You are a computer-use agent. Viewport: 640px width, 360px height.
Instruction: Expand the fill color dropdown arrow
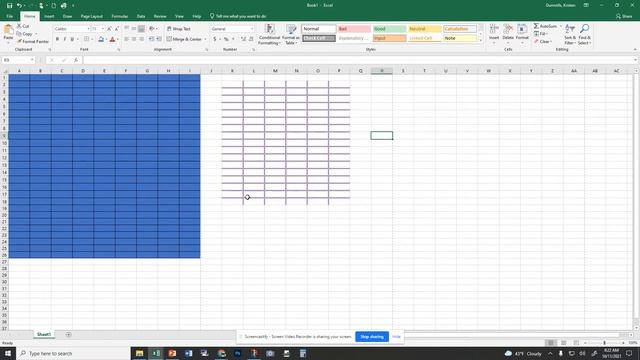(107, 39)
